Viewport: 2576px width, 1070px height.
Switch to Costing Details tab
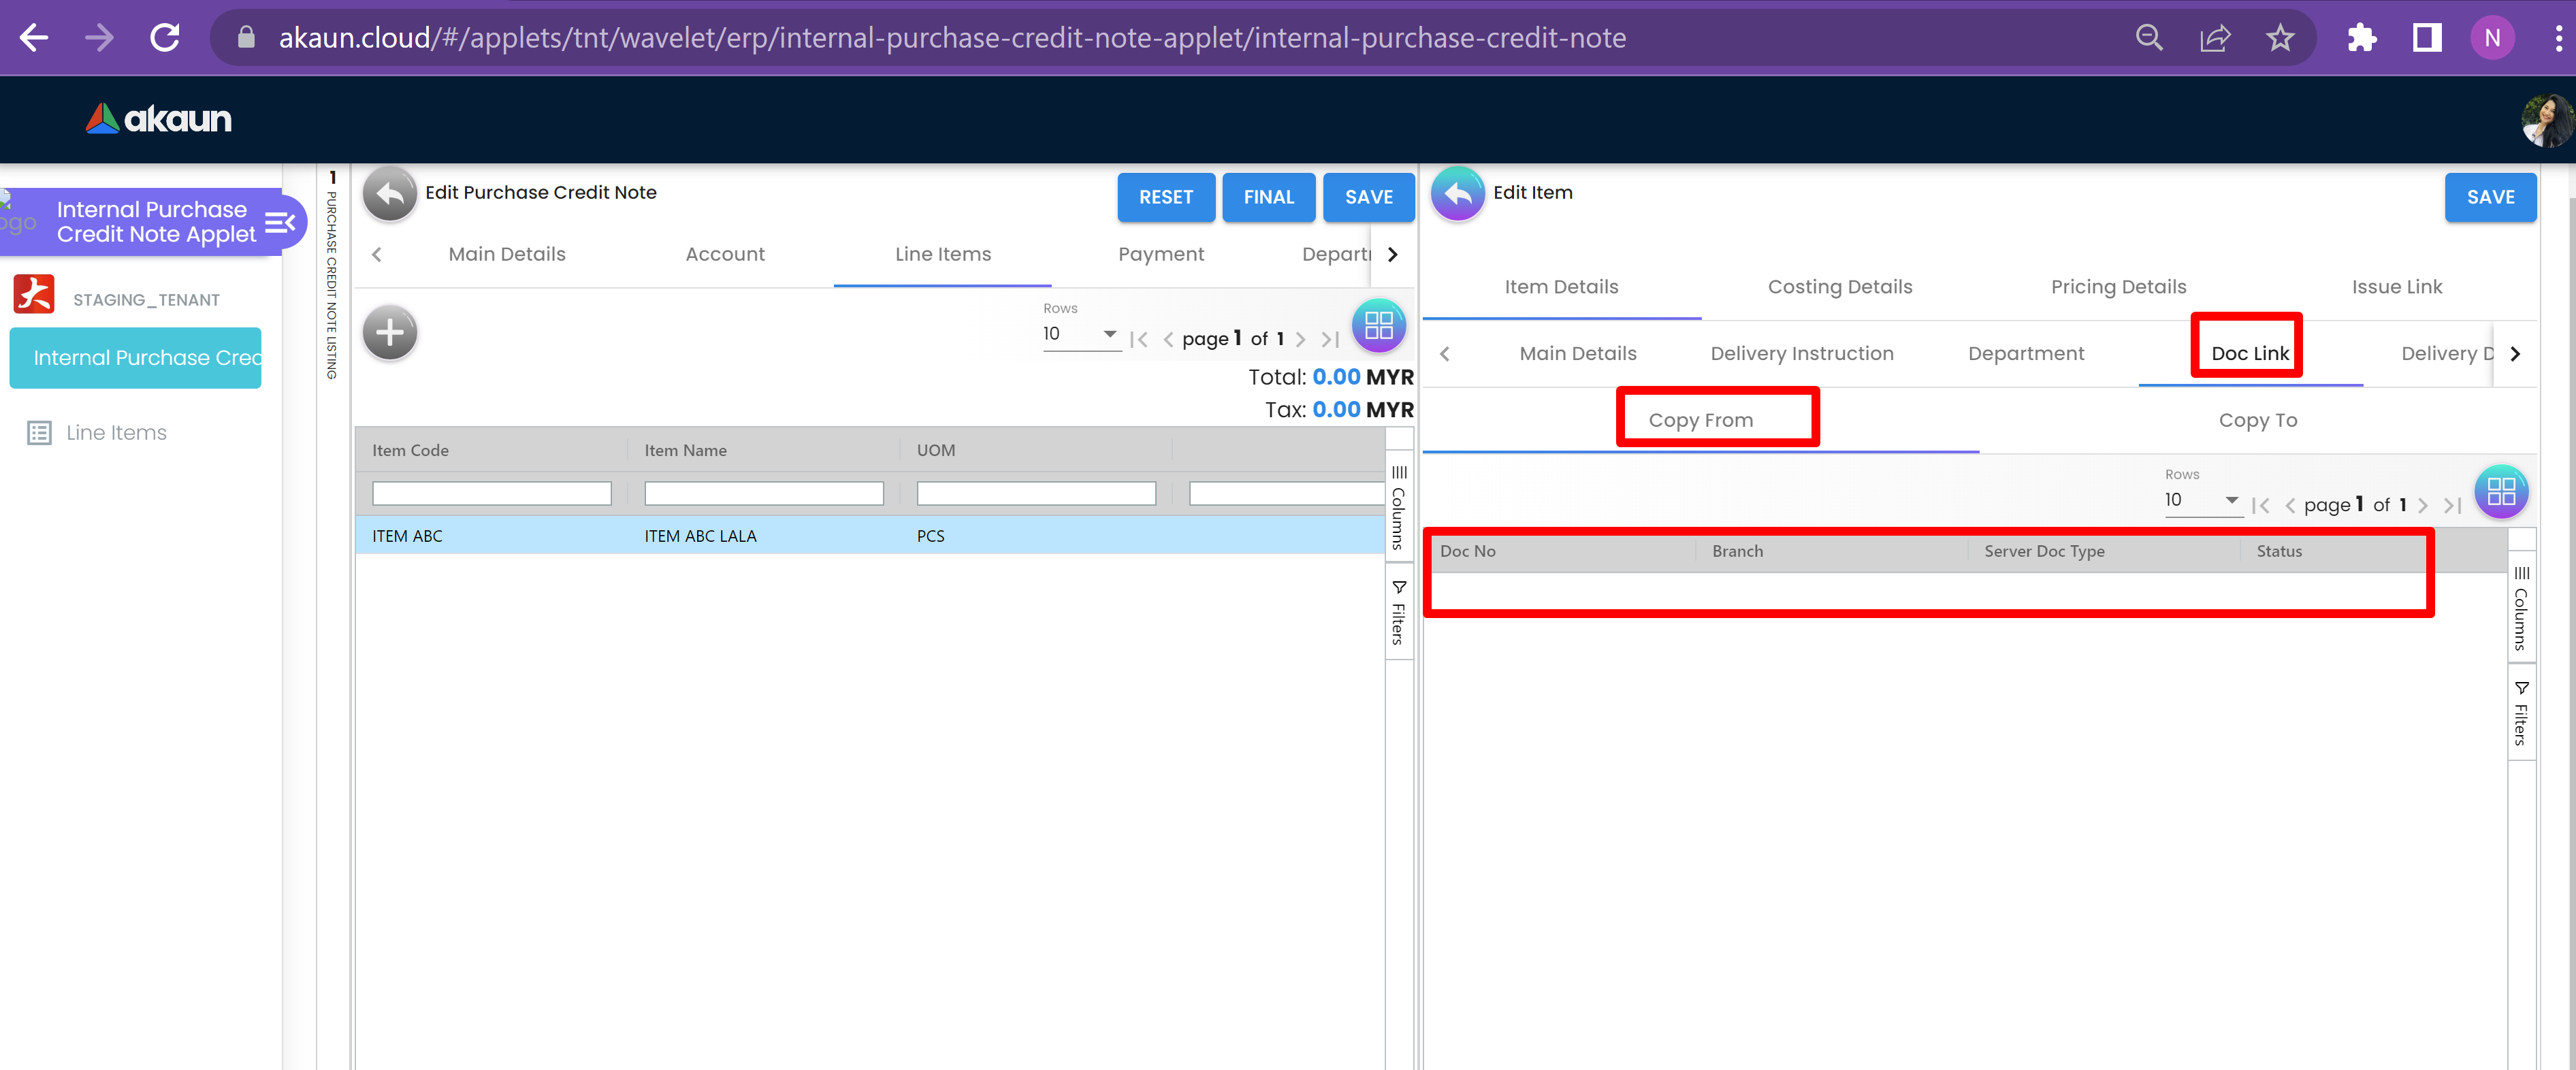(1839, 287)
